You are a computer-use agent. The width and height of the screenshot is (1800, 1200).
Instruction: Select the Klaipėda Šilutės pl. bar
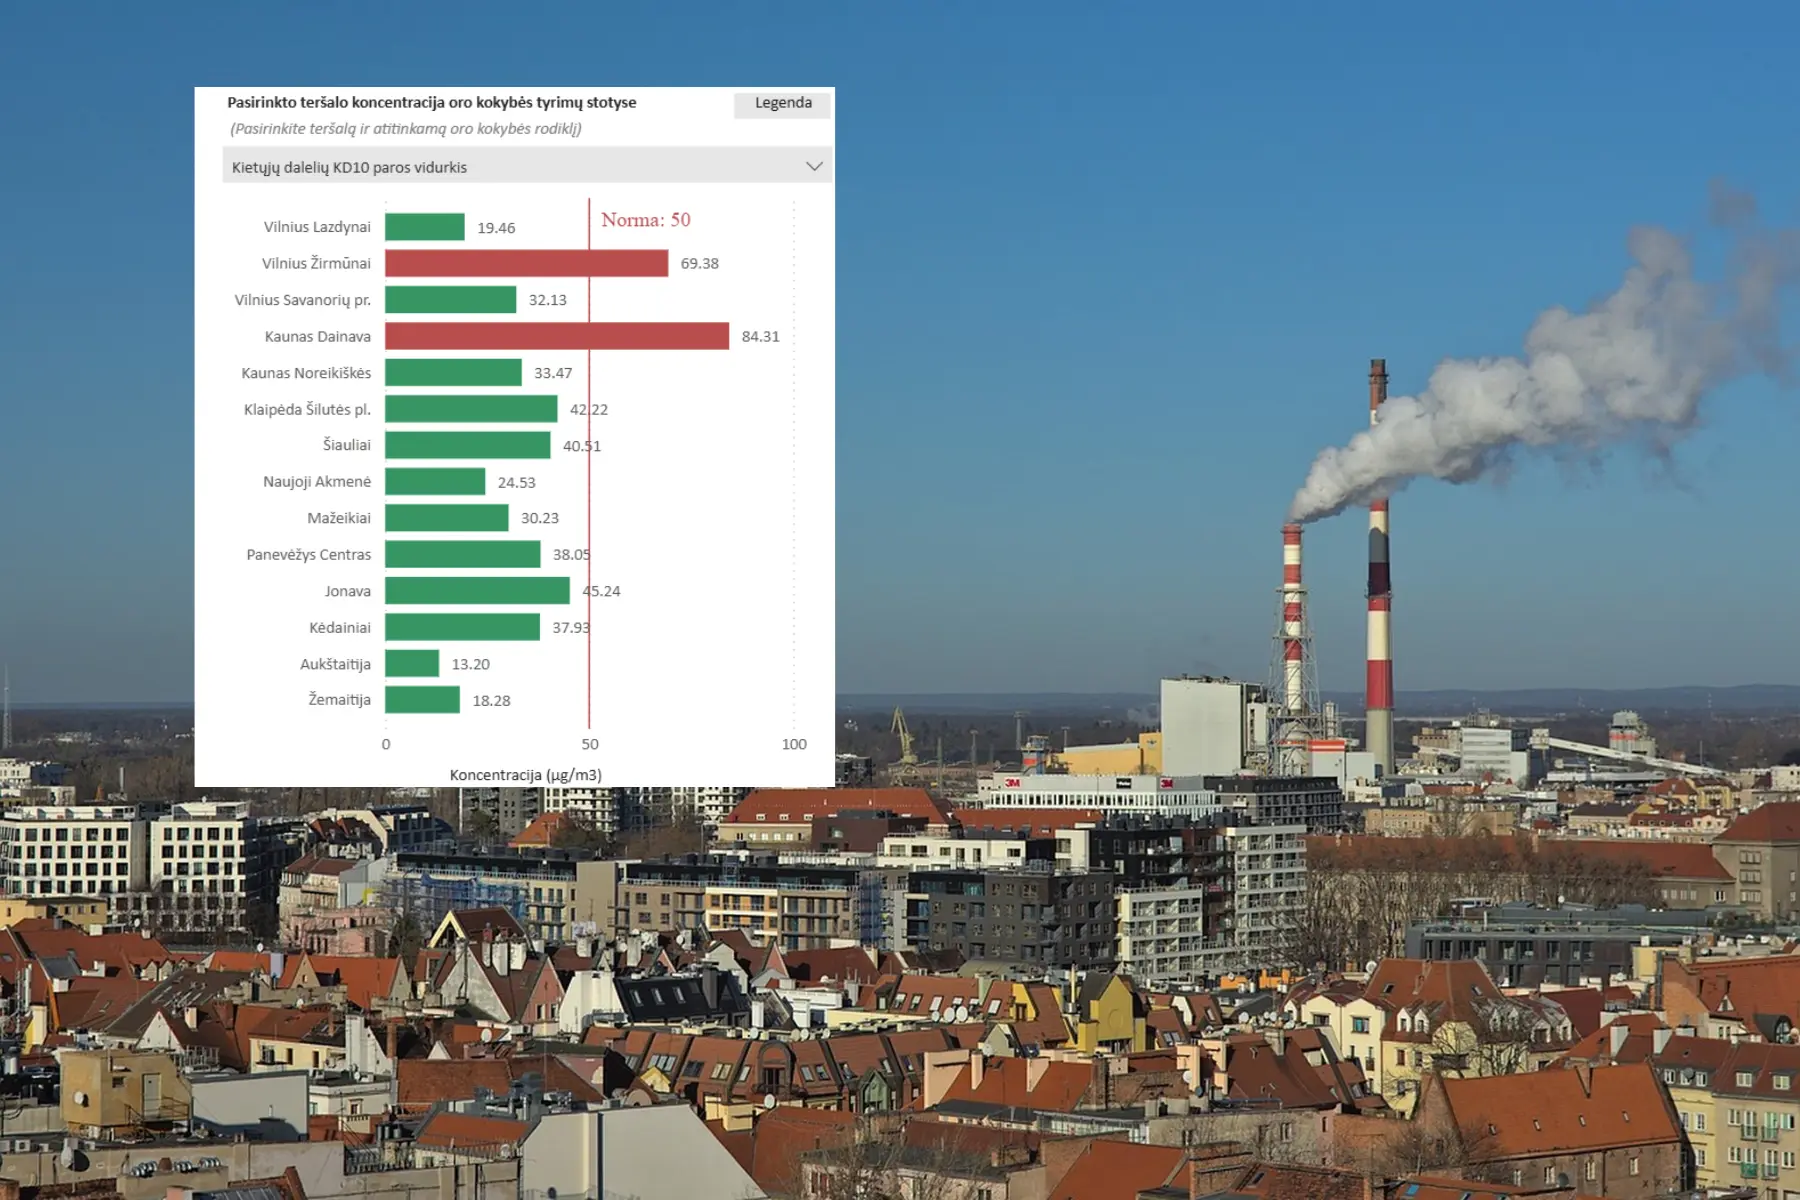coord(471,409)
